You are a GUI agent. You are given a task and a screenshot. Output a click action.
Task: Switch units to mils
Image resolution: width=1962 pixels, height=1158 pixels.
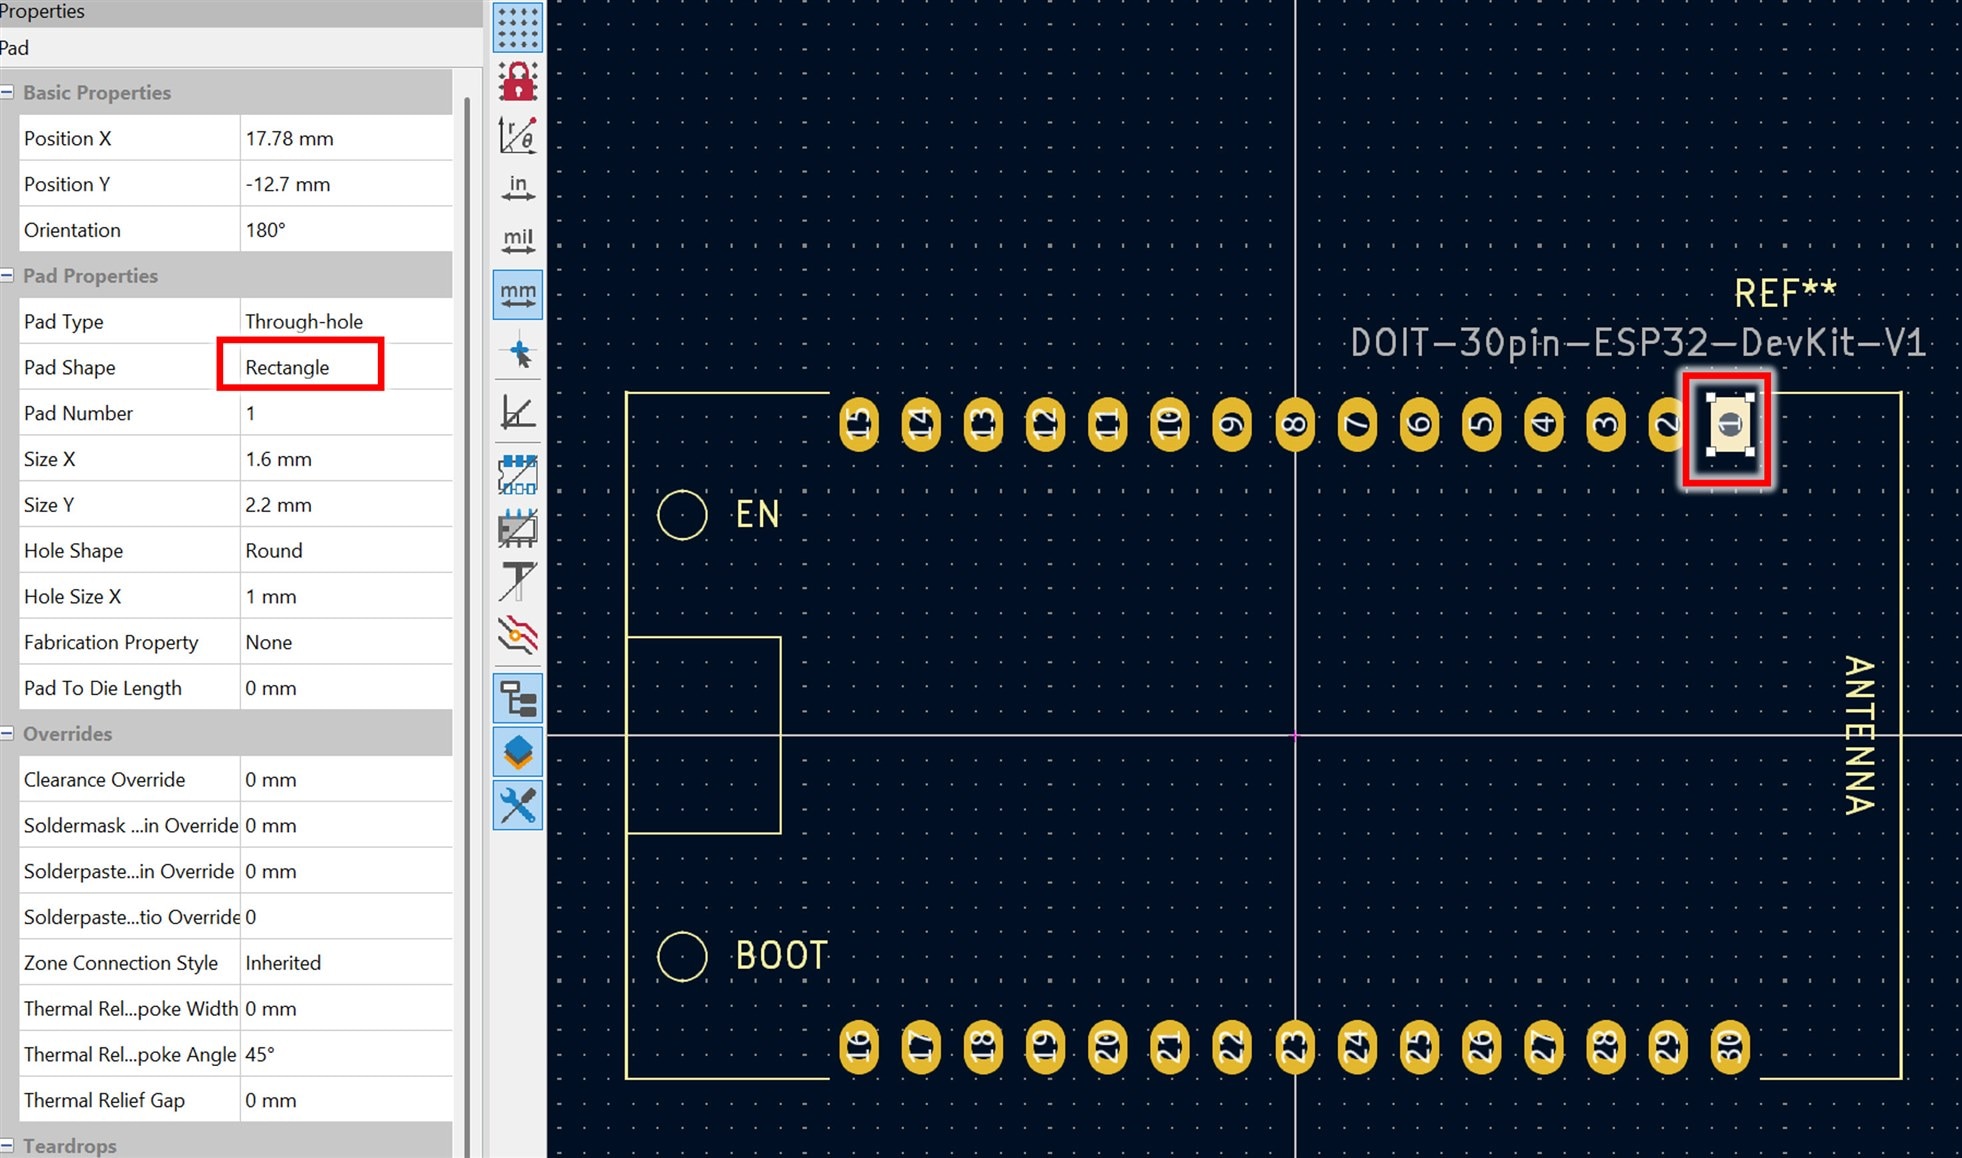click(x=517, y=241)
